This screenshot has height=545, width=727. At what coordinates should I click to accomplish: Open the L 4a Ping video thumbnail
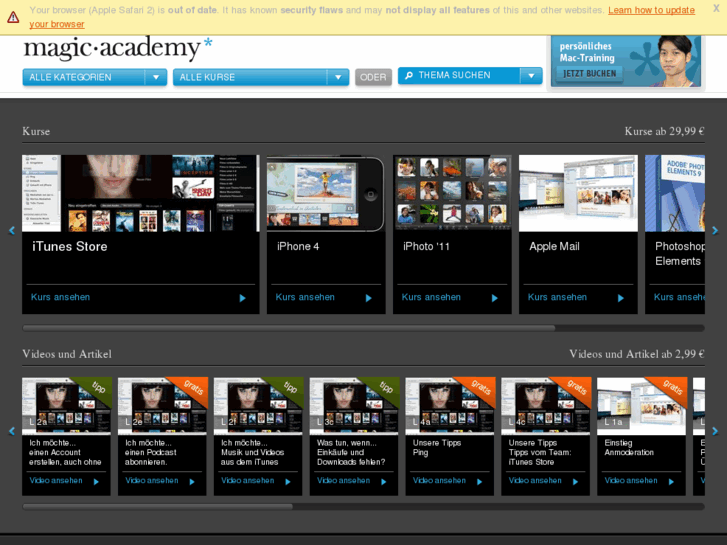pos(450,406)
